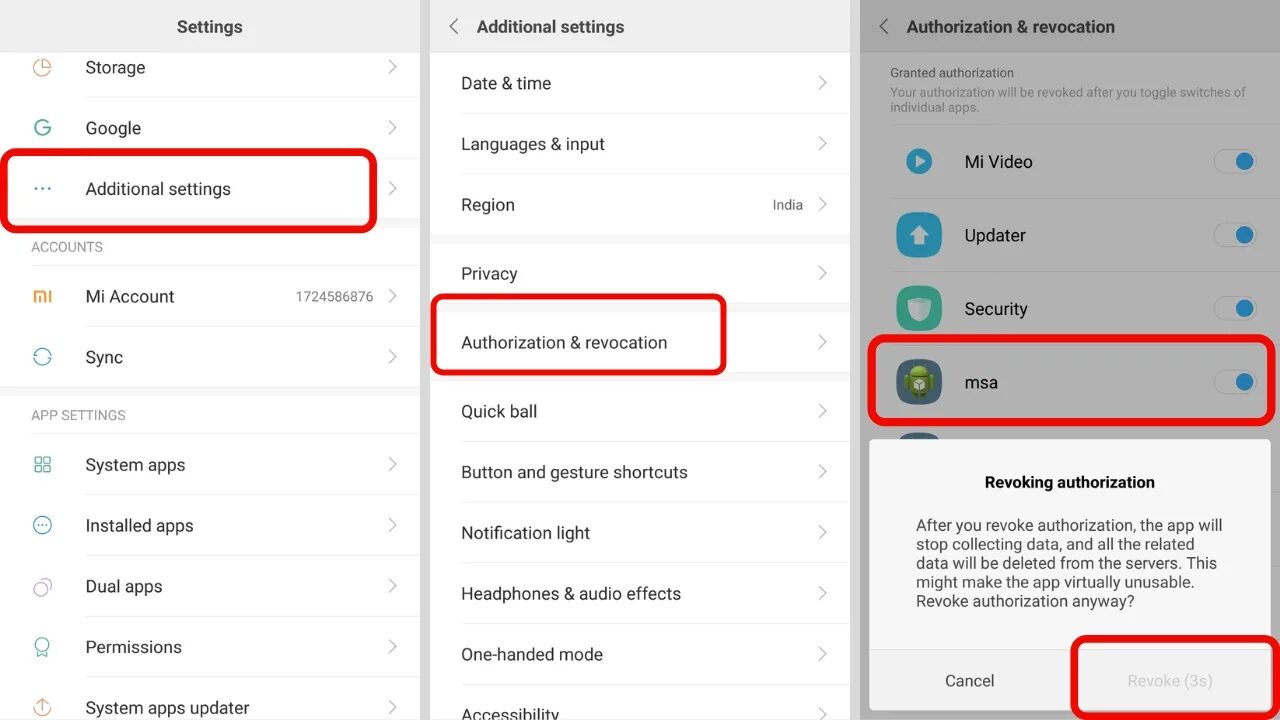Open Date & time chevron

[x=823, y=83]
